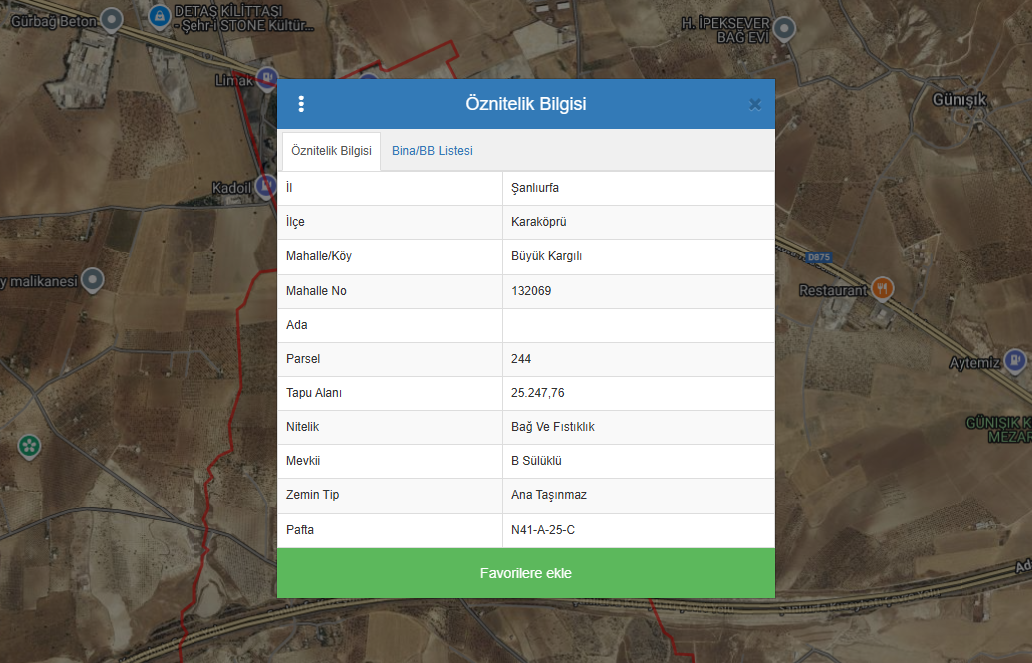Click the orange Restaurant icon on map

click(881, 288)
